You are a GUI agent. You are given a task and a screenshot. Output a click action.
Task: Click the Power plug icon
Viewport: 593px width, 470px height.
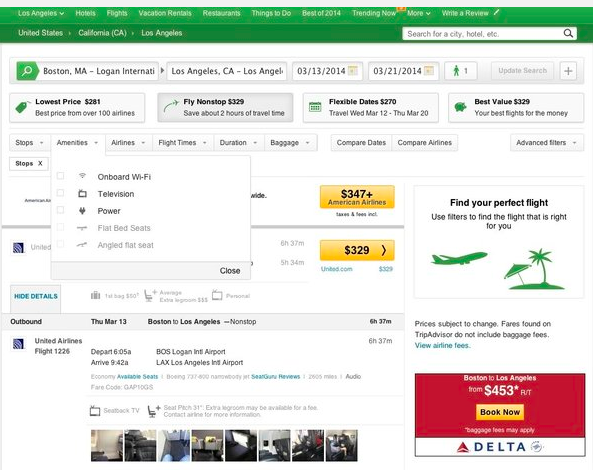click(x=82, y=211)
